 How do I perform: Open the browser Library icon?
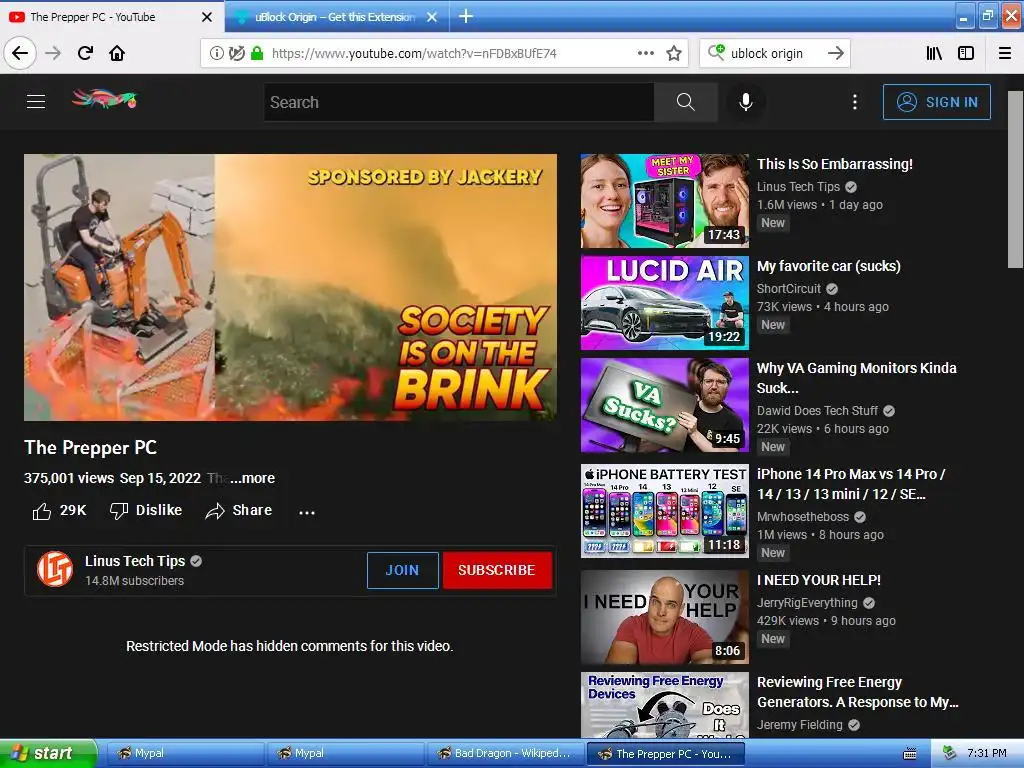pyautogui.click(x=934, y=53)
